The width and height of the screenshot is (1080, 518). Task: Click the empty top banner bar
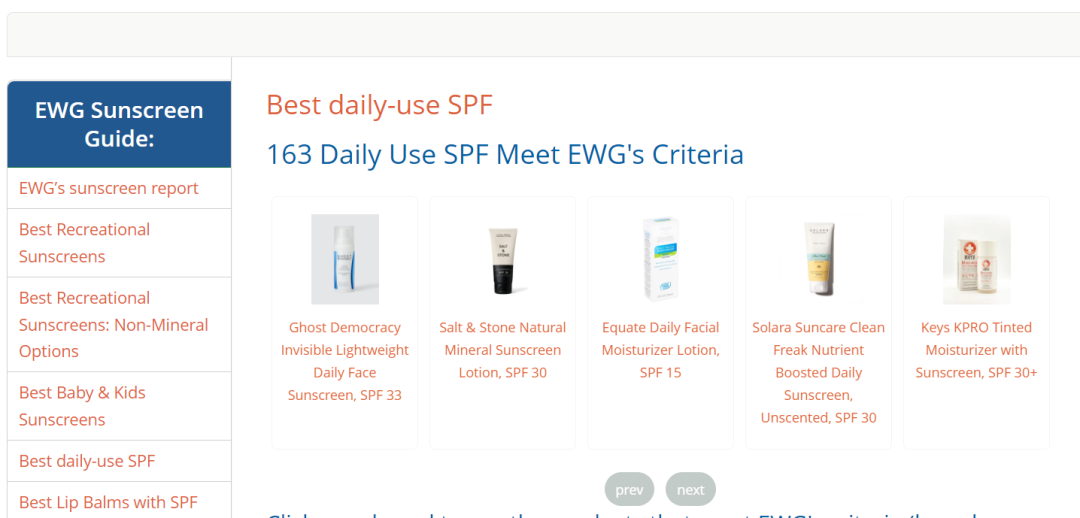pyautogui.click(x=543, y=34)
